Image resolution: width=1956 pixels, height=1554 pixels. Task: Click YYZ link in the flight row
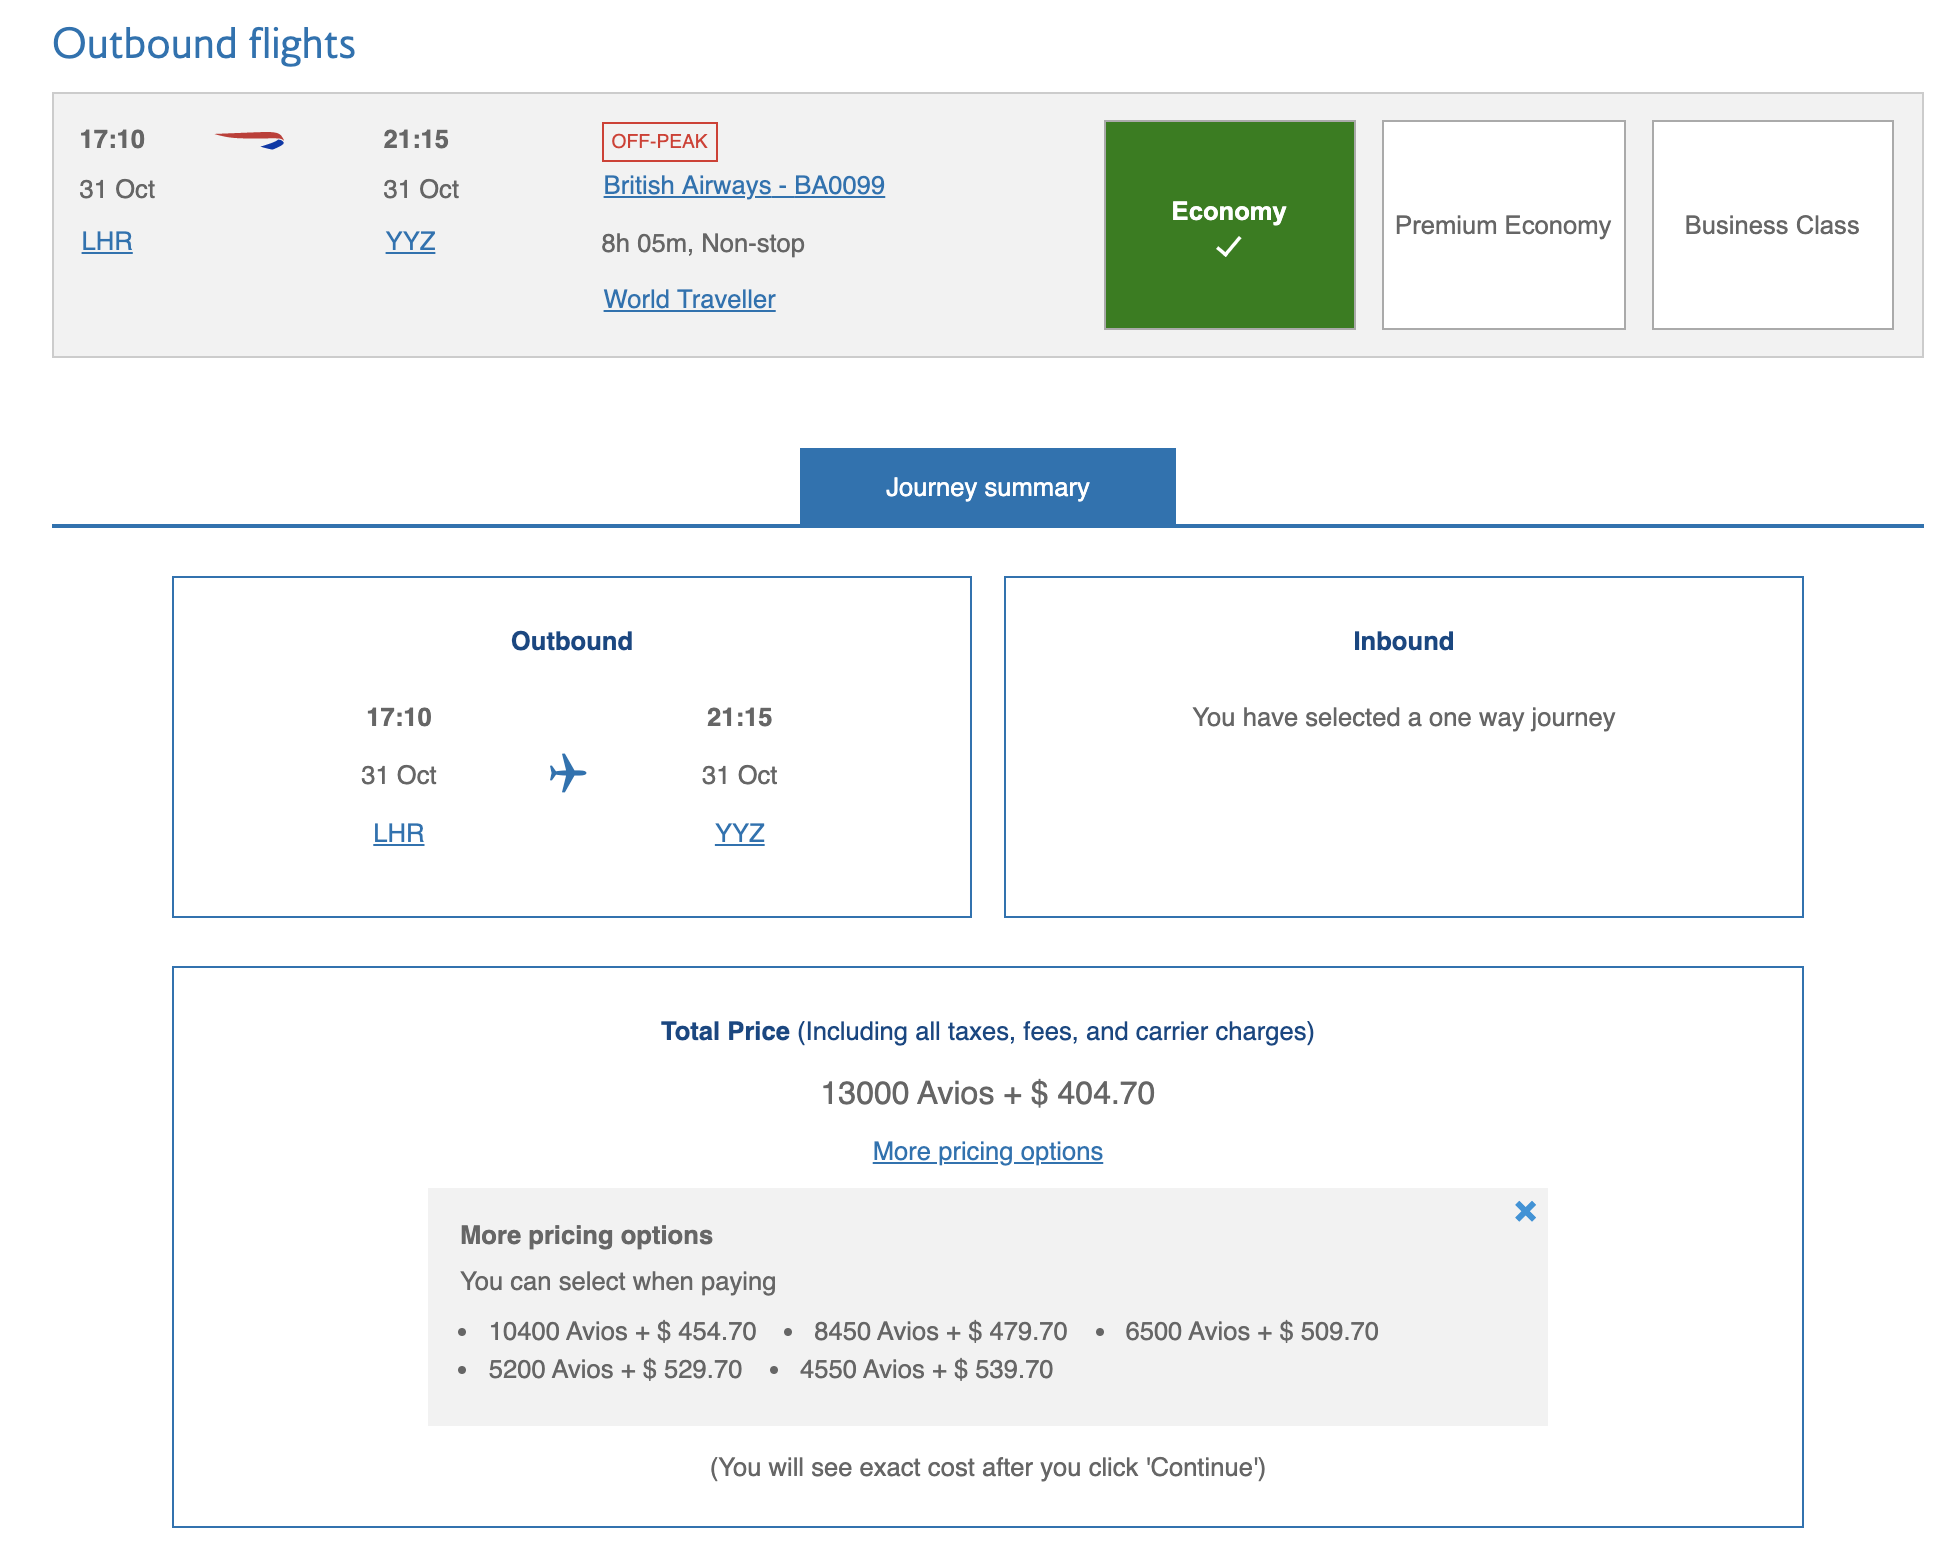pyautogui.click(x=410, y=242)
